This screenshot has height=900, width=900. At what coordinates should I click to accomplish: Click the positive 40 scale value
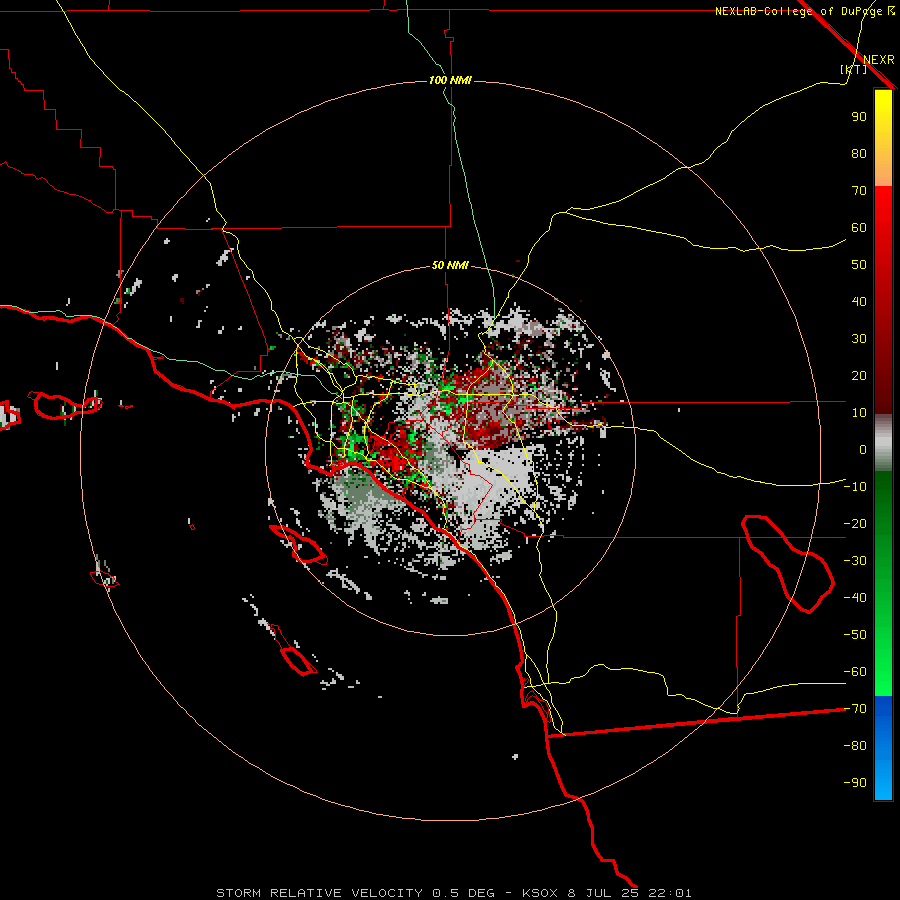pyautogui.click(x=859, y=302)
